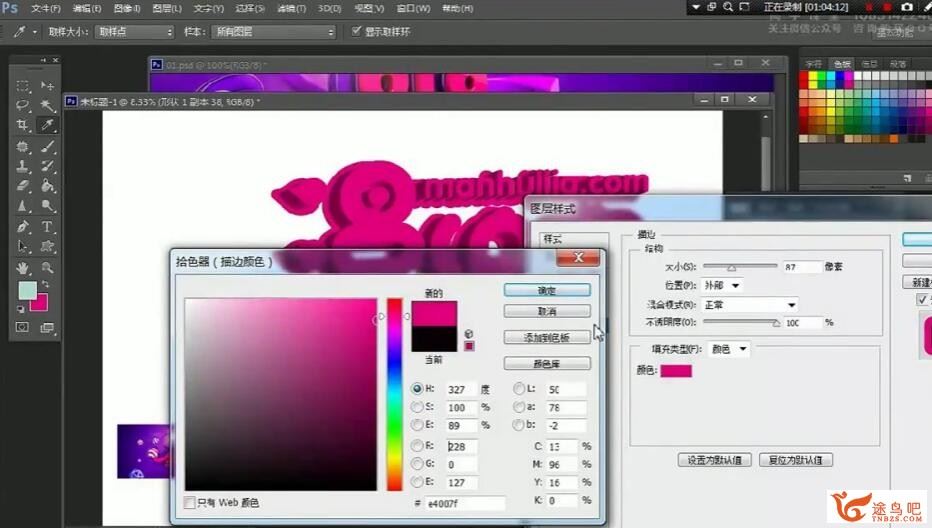Click the screen mode icon in toolbox

click(x=47, y=327)
